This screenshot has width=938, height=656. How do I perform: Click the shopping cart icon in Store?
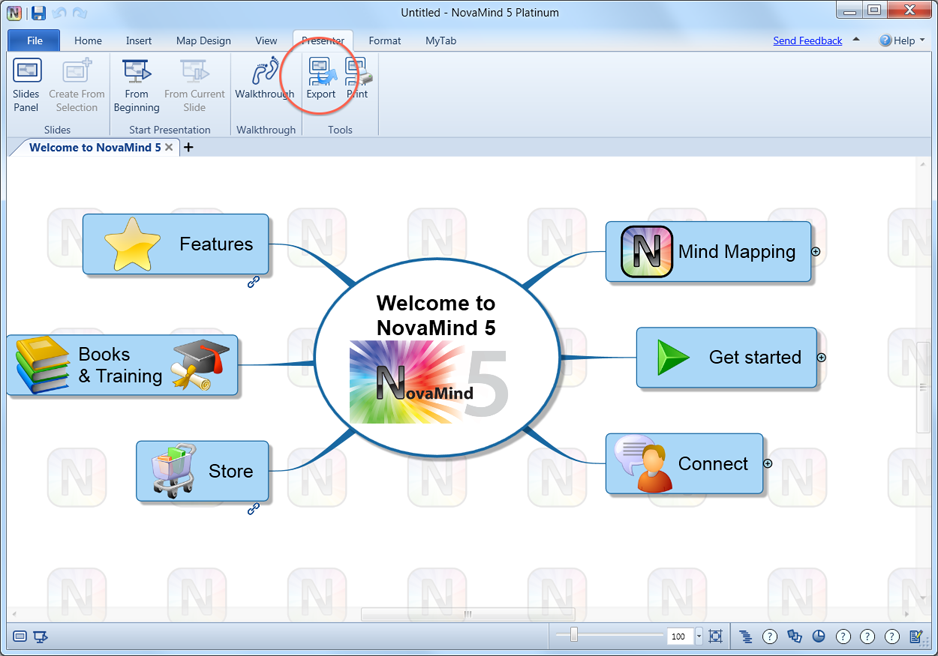pos(174,471)
